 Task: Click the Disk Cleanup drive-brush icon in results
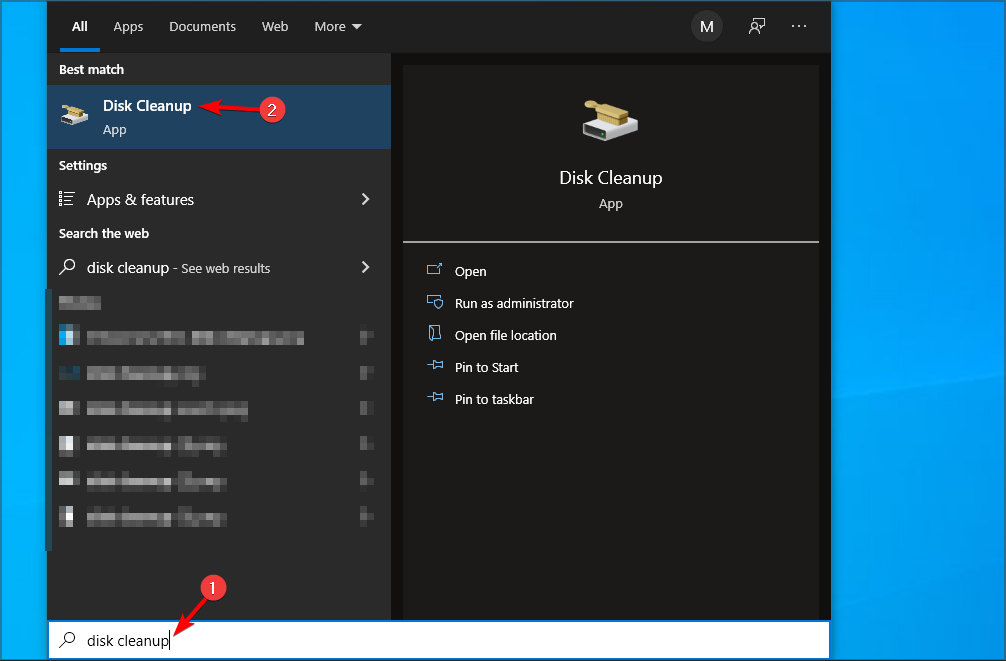click(x=74, y=115)
